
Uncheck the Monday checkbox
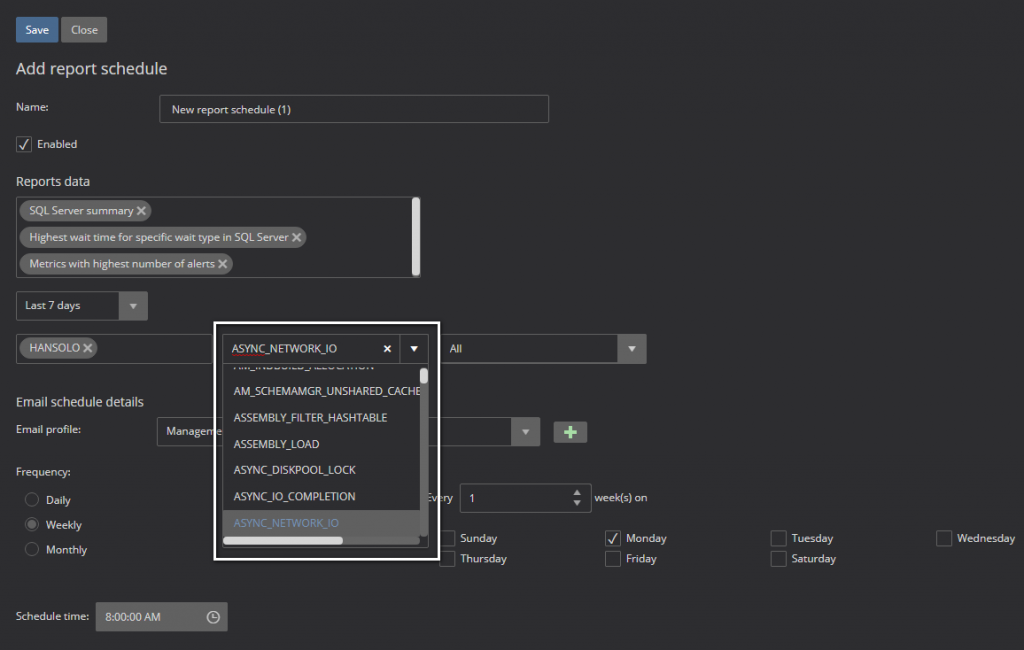coord(611,537)
